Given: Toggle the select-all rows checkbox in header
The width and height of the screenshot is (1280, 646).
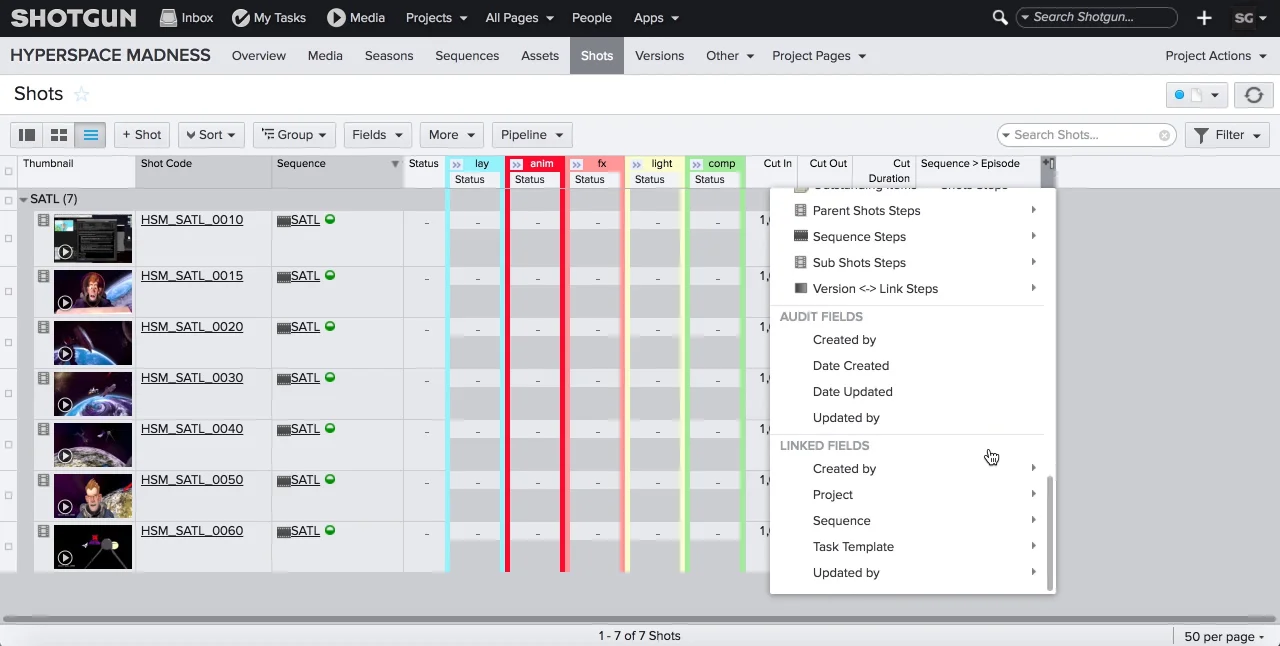Looking at the screenshot, I should (9, 171).
